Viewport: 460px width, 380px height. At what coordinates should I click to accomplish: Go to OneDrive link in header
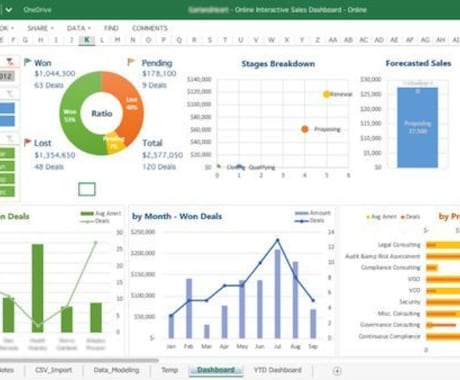pyautogui.click(x=37, y=10)
